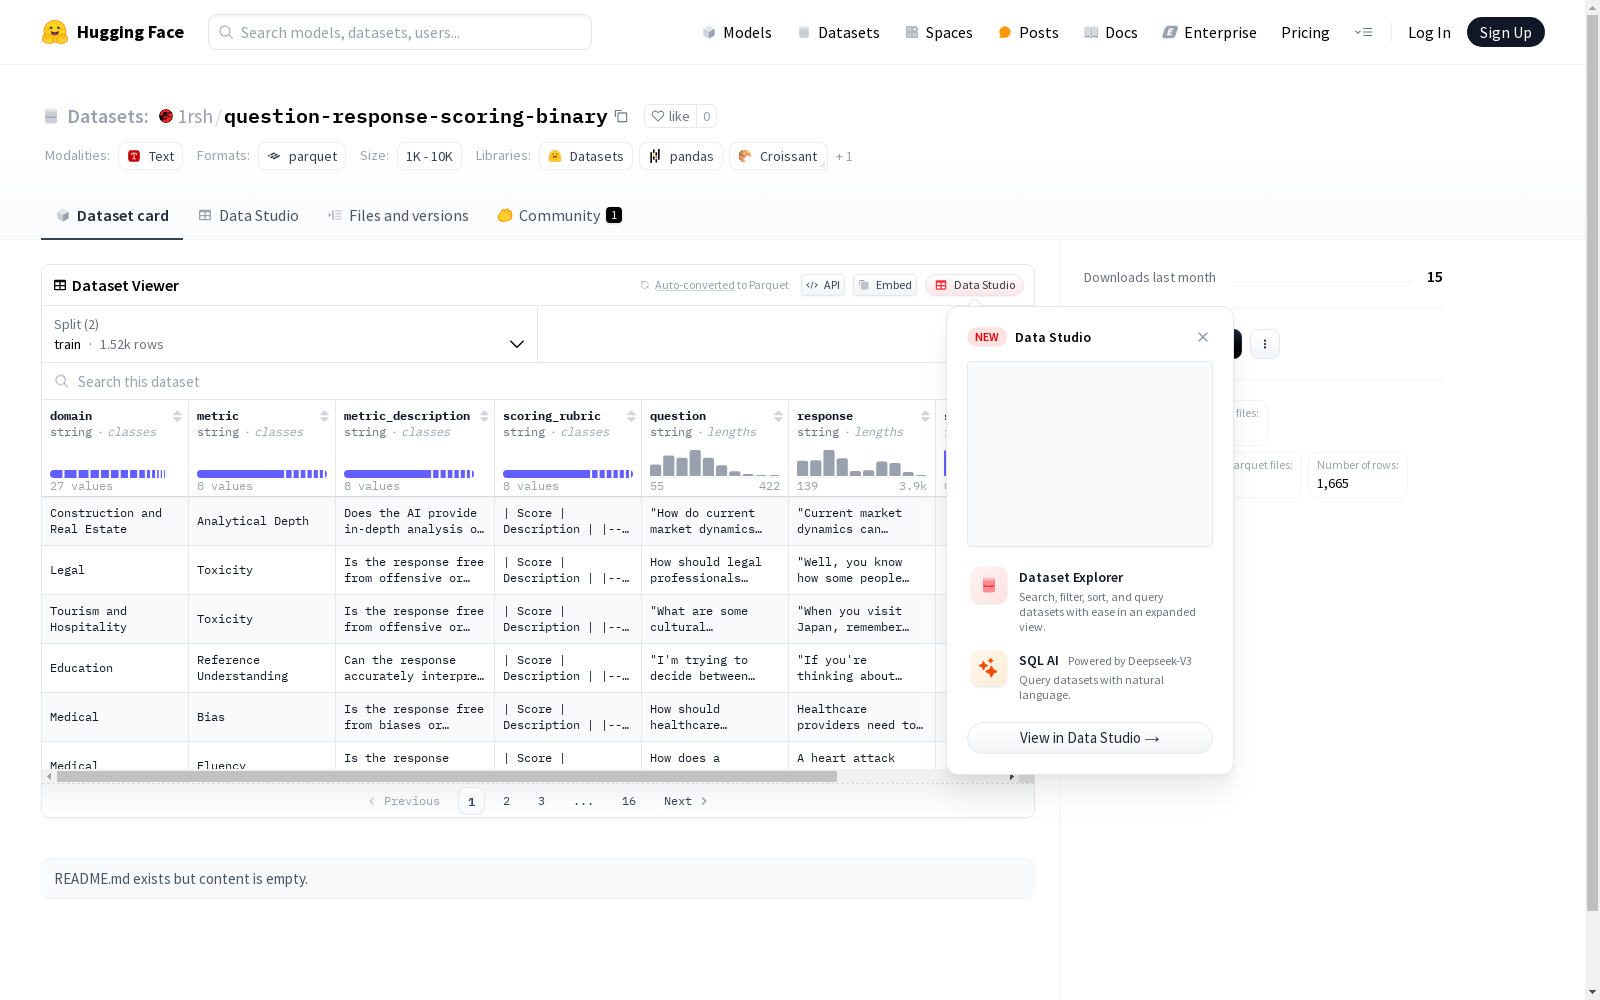Click View in Data Studio button
Viewport: 1600px width, 1000px height.
pos(1090,738)
